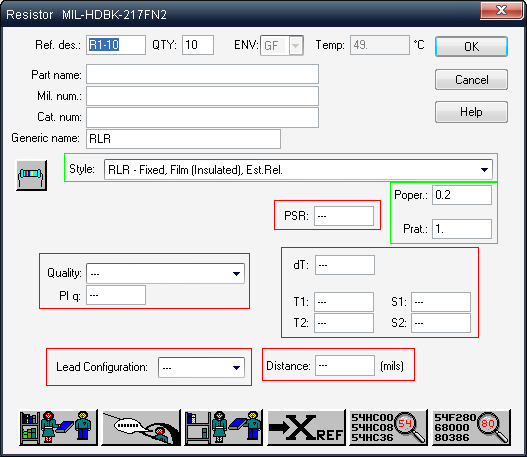Close the Resistor dialog window
Viewport: 527px width, 457px height.
coord(501,11)
